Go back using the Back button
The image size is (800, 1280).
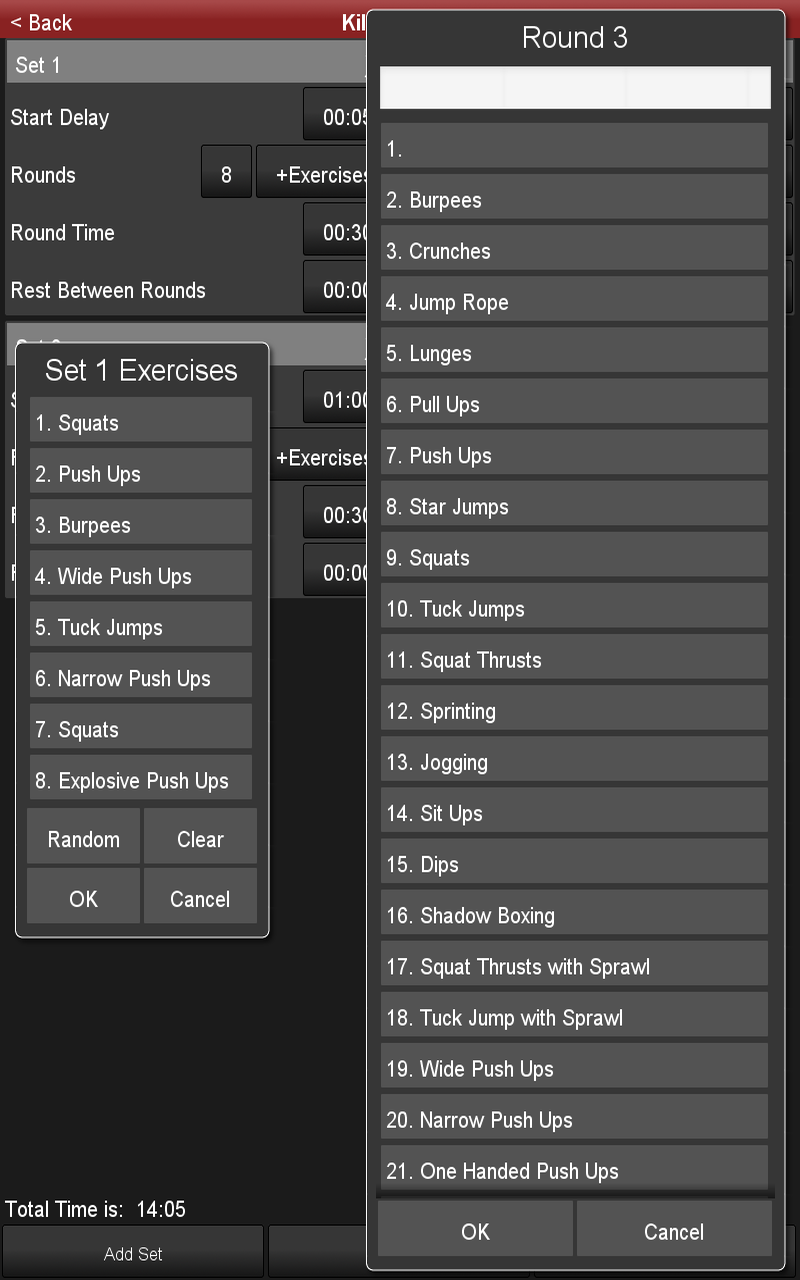[x=42, y=22]
